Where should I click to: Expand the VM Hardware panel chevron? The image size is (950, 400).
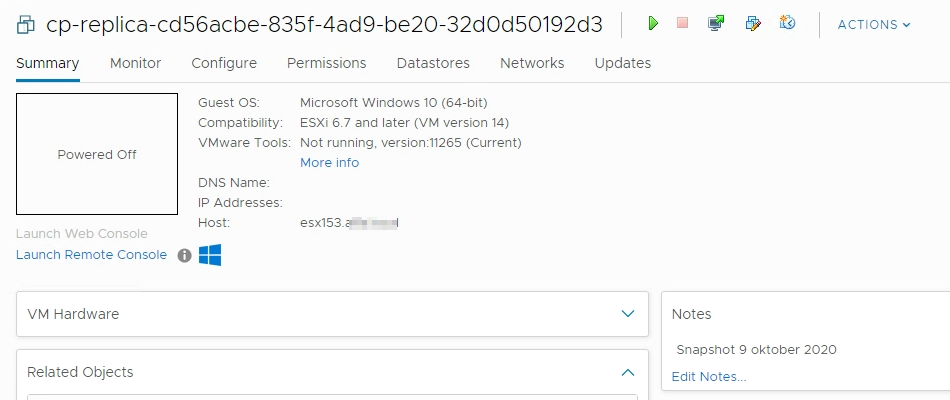tap(628, 314)
